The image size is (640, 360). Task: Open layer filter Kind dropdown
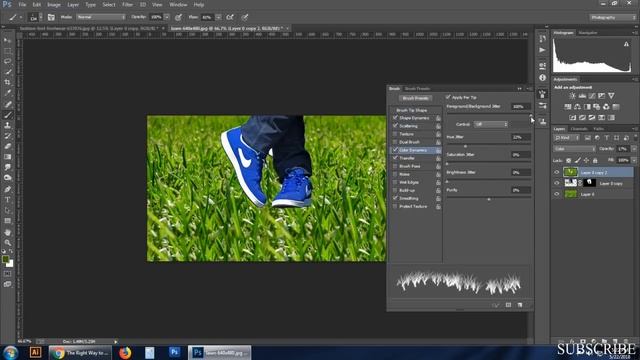[567, 138]
